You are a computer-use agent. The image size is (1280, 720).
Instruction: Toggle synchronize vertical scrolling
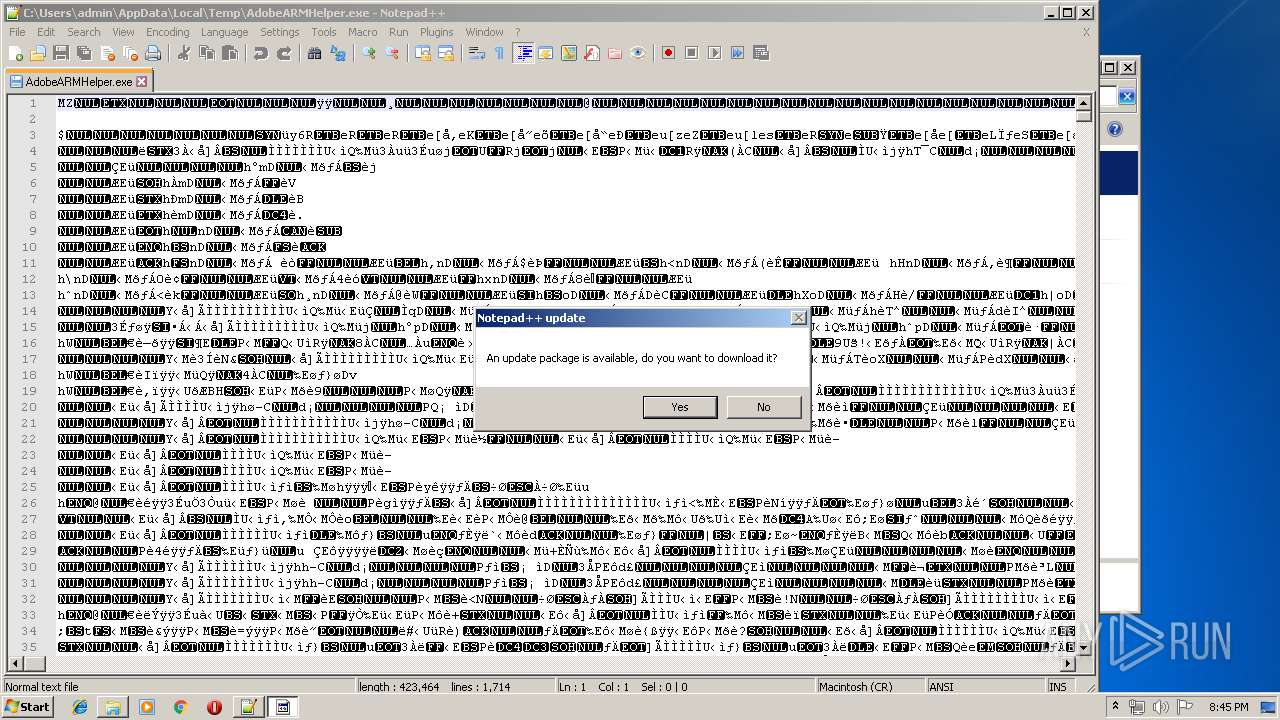click(424, 53)
